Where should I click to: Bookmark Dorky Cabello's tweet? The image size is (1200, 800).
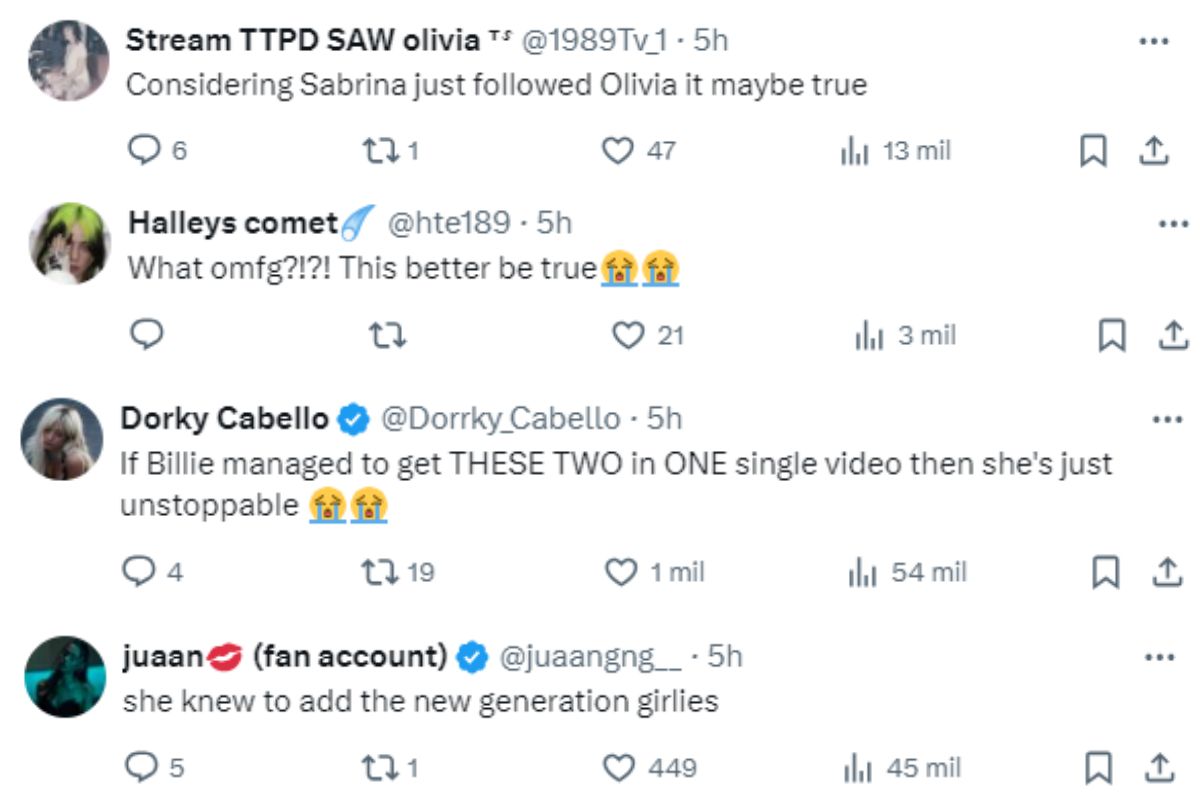click(1104, 572)
